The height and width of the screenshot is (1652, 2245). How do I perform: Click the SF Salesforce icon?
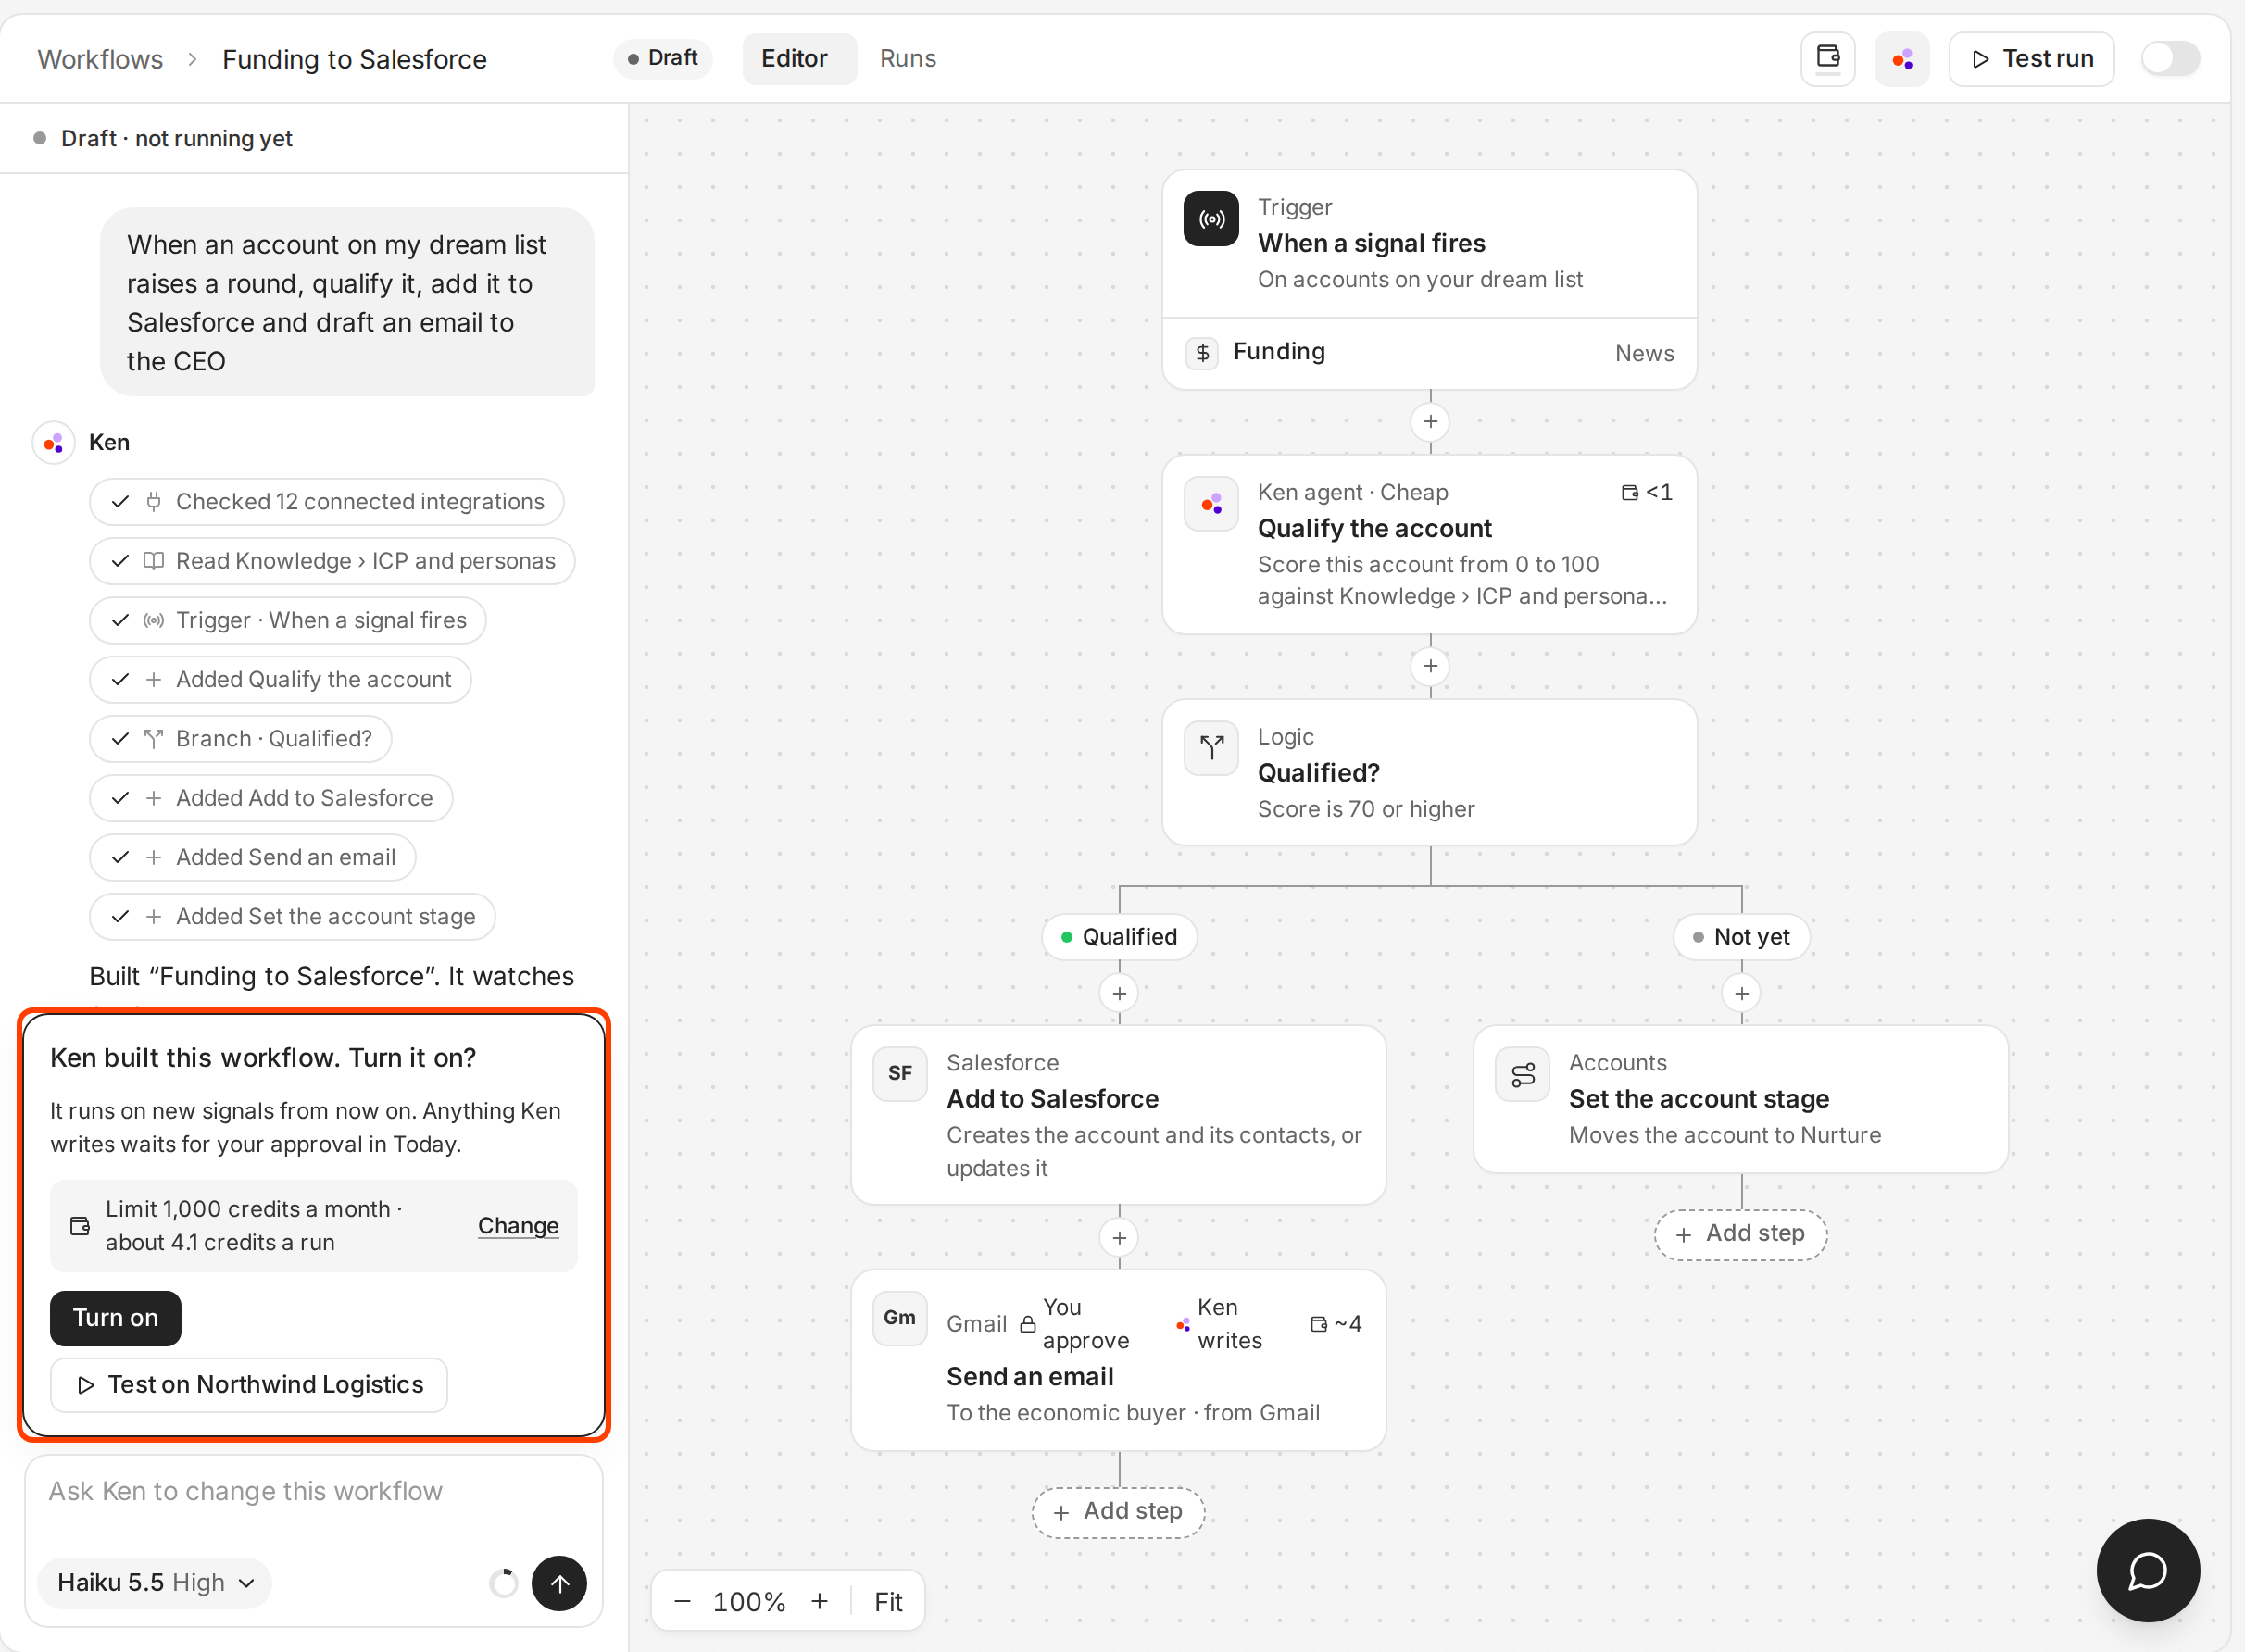click(x=900, y=1074)
